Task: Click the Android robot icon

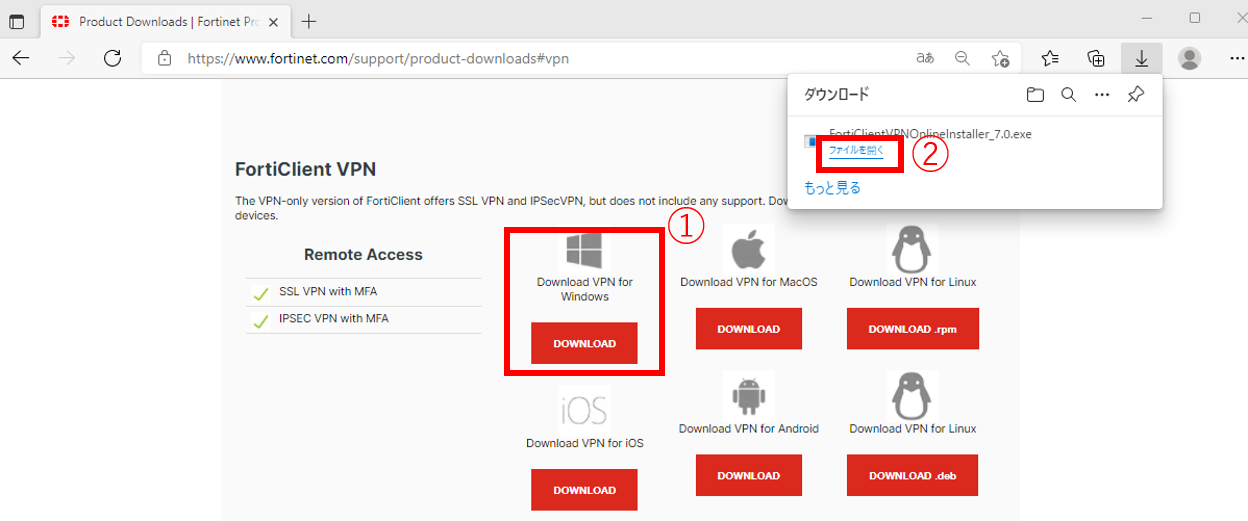Action: (x=748, y=396)
